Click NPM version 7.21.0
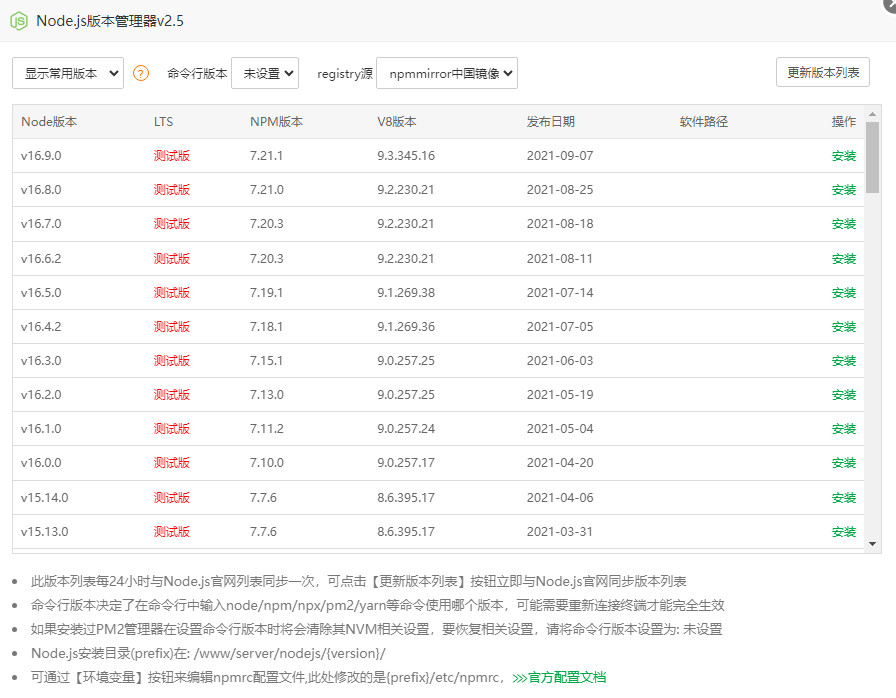This screenshot has width=896, height=698. (267, 190)
